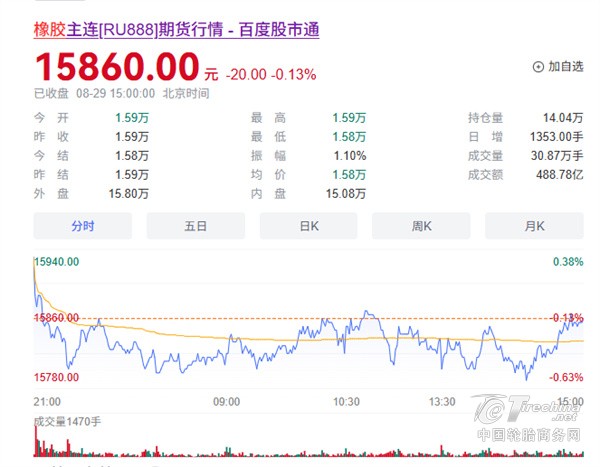600x467 pixels.
Task: Click the close timestamp 08-29 15:00:00
Action: 116,93
